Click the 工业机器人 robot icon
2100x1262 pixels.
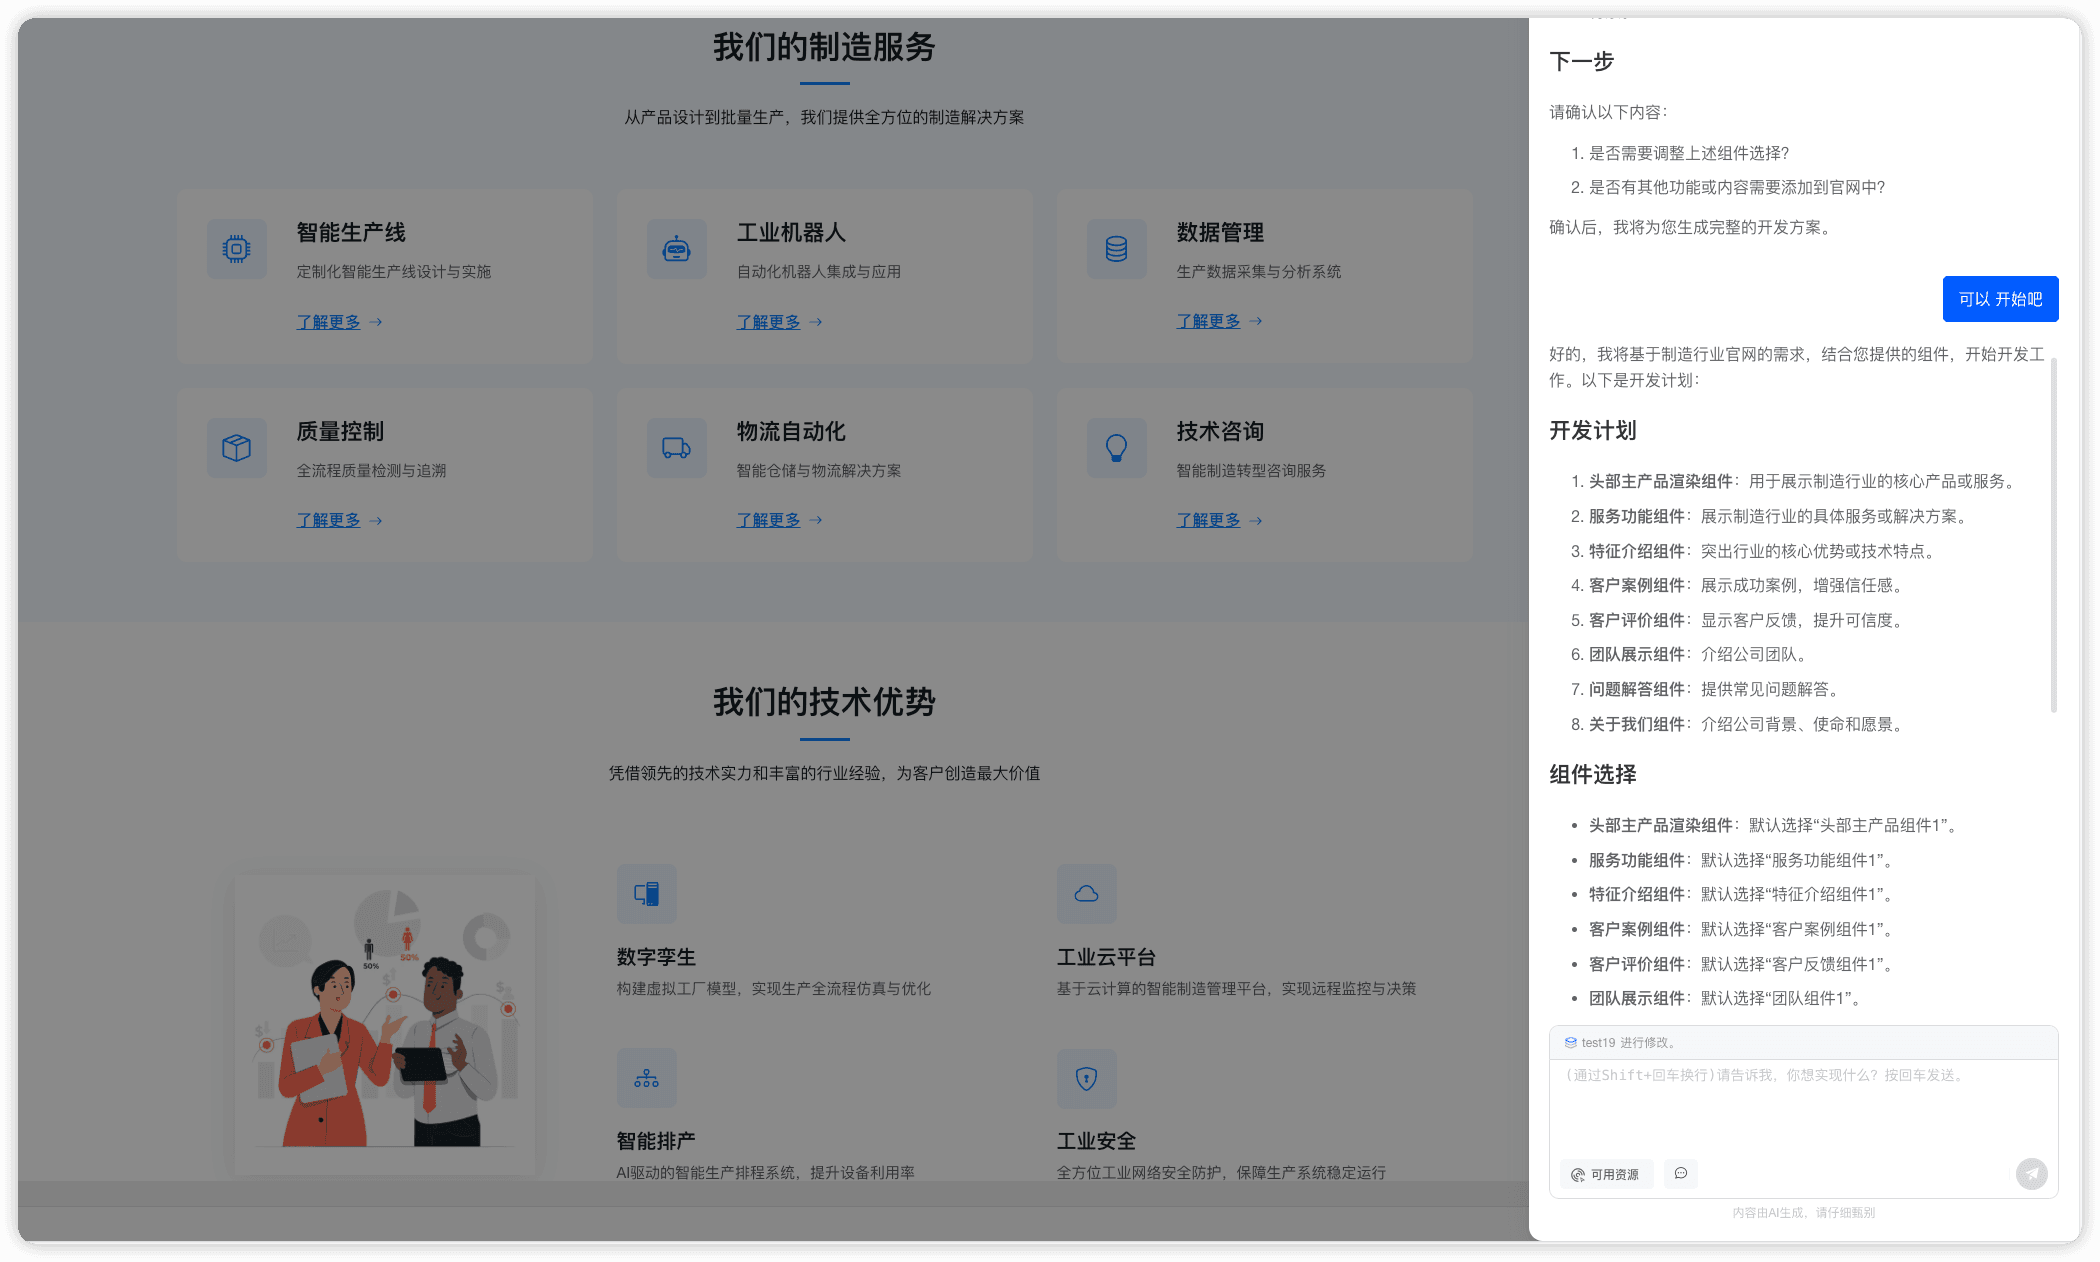point(677,249)
